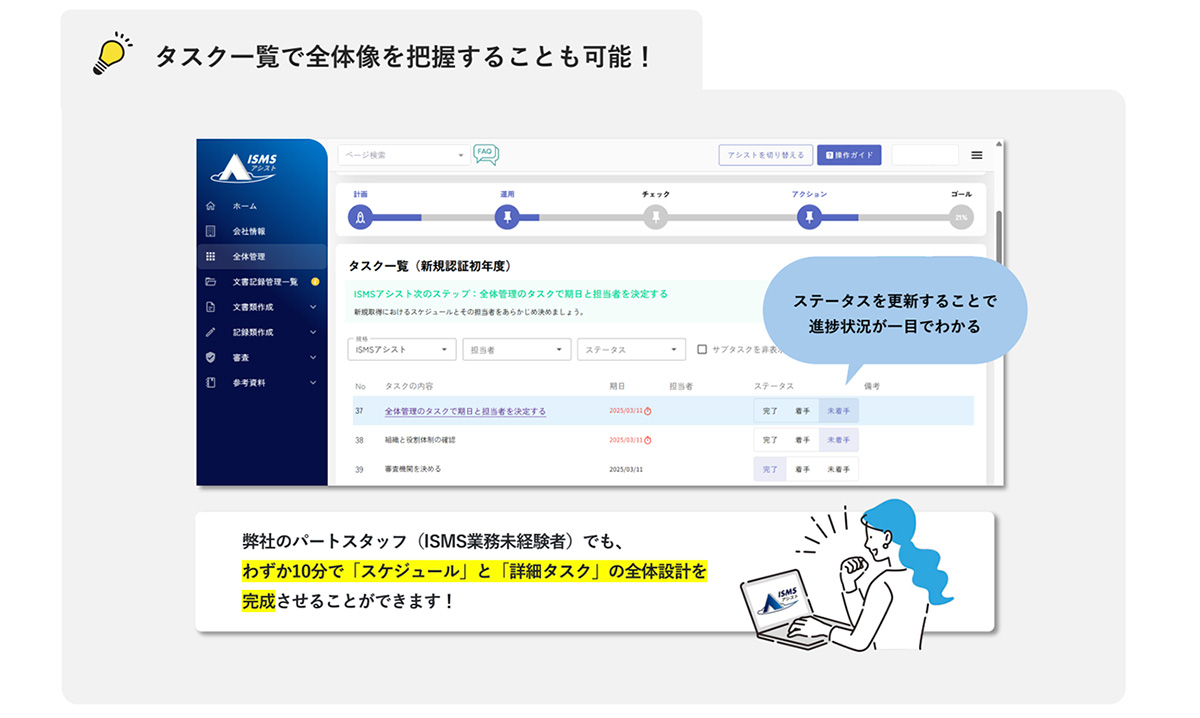Screen dimensions: 1200x718
Task: Tick the サブタスクを非表示 checkbox
Action: point(702,350)
